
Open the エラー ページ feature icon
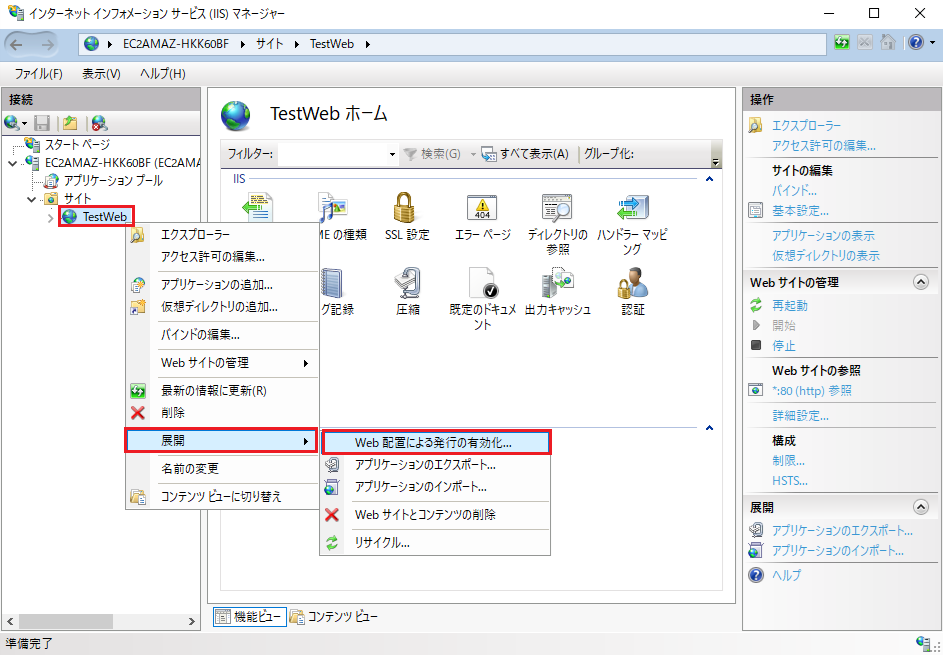pos(482,217)
